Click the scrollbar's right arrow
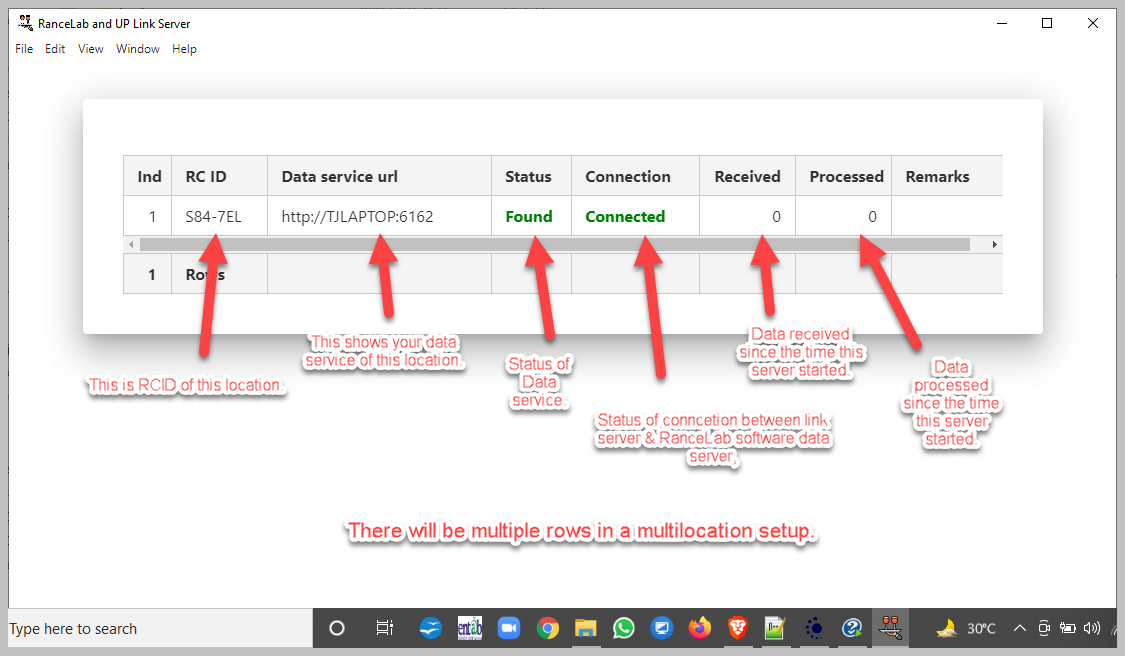 coord(994,245)
